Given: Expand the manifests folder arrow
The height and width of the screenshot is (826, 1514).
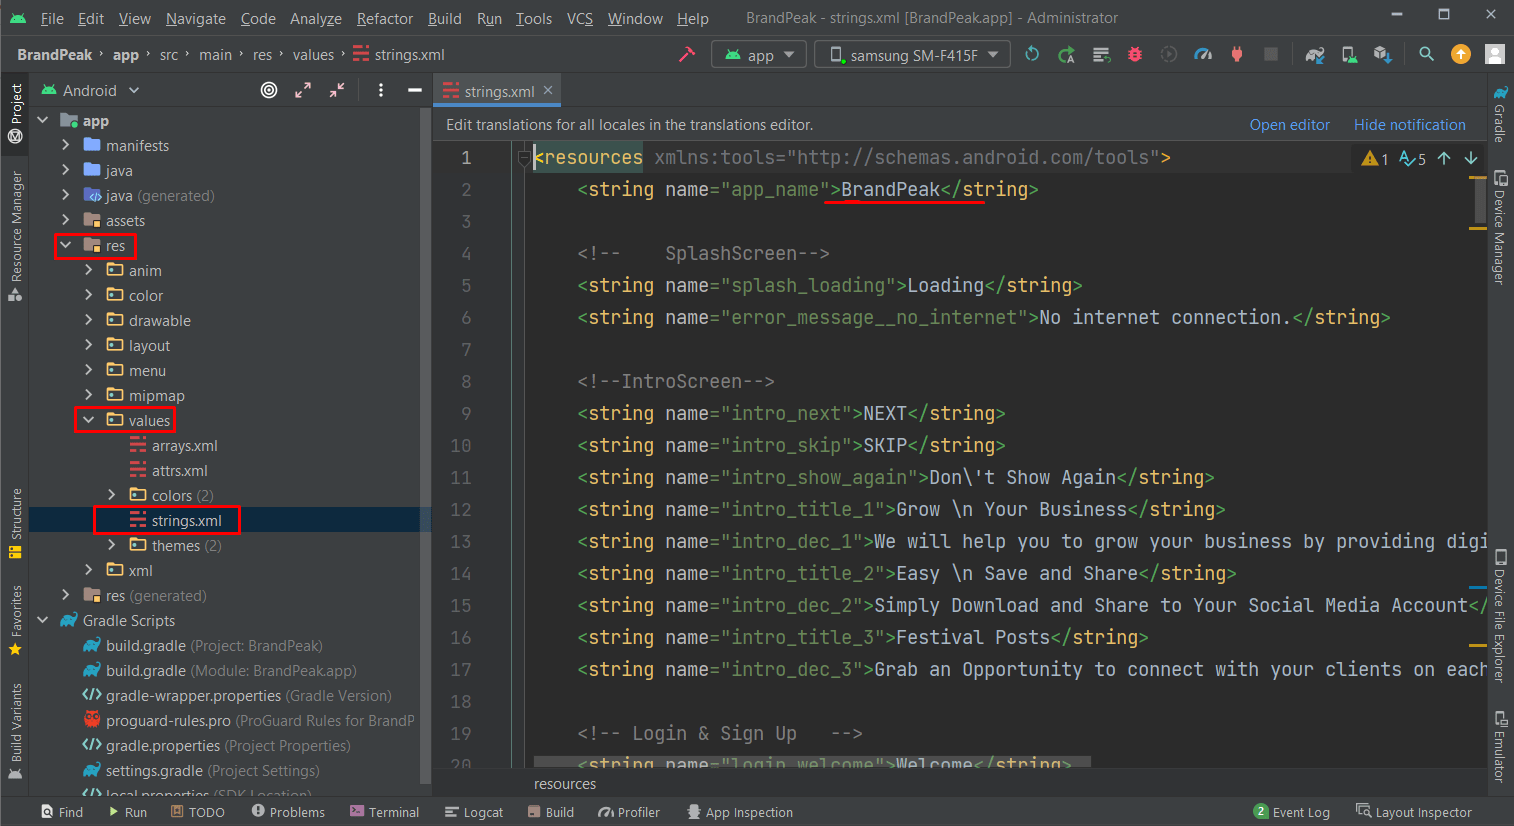Looking at the screenshot, I should (x=66, y=145).
